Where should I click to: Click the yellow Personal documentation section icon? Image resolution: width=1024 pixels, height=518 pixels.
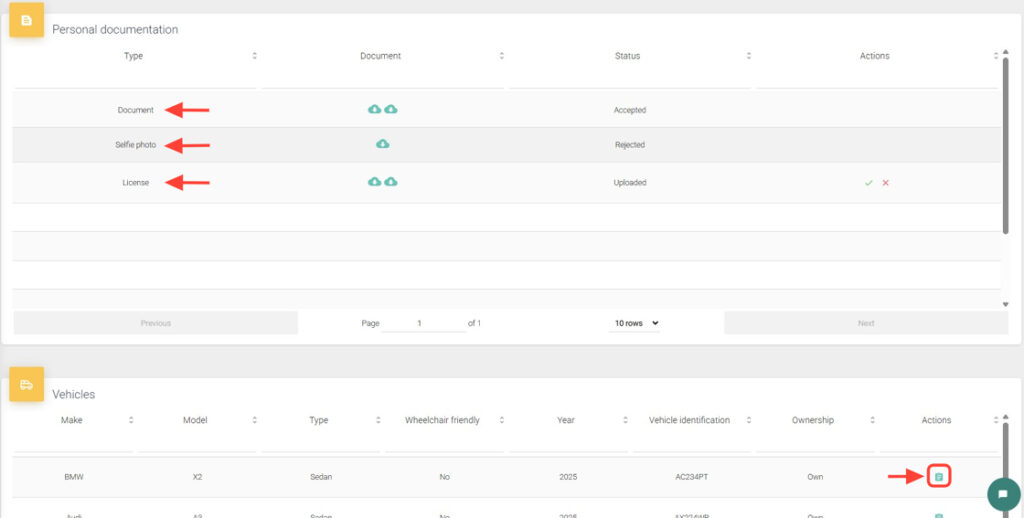tap(27, 20)
